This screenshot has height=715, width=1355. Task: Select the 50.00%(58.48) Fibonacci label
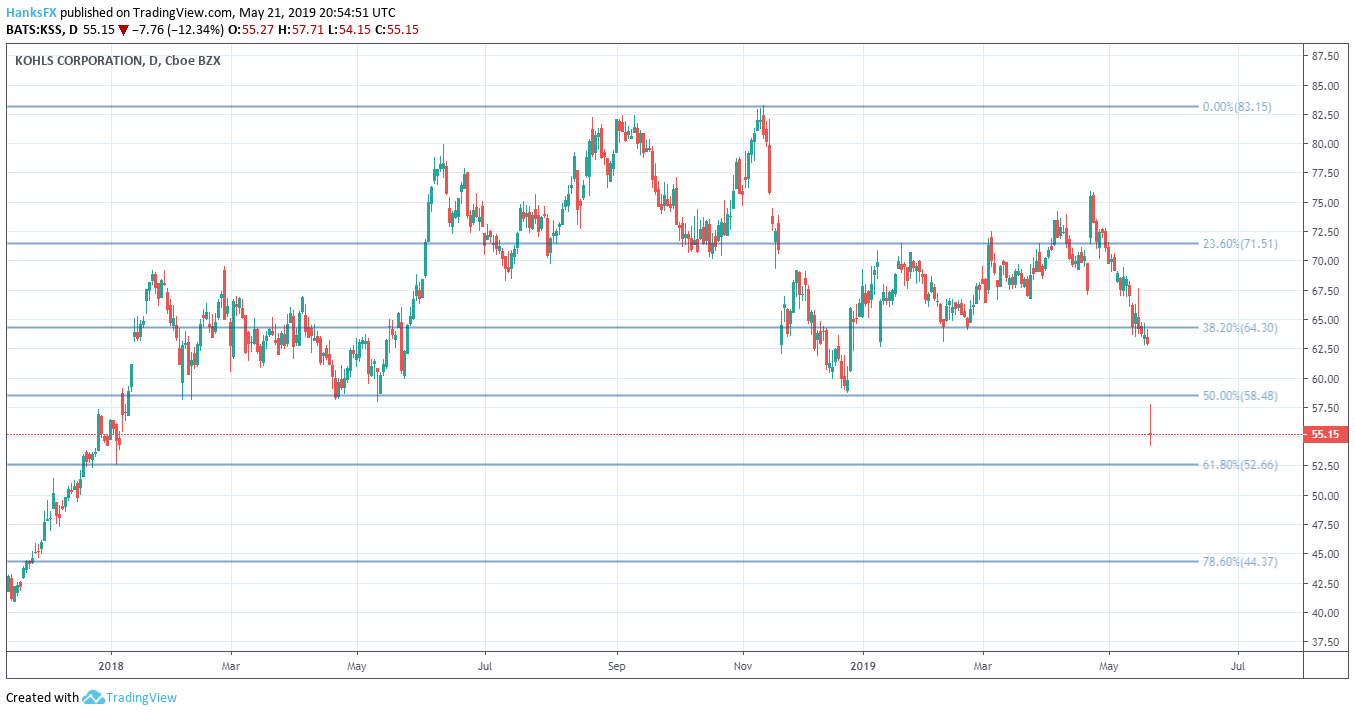click(1241, 396)
